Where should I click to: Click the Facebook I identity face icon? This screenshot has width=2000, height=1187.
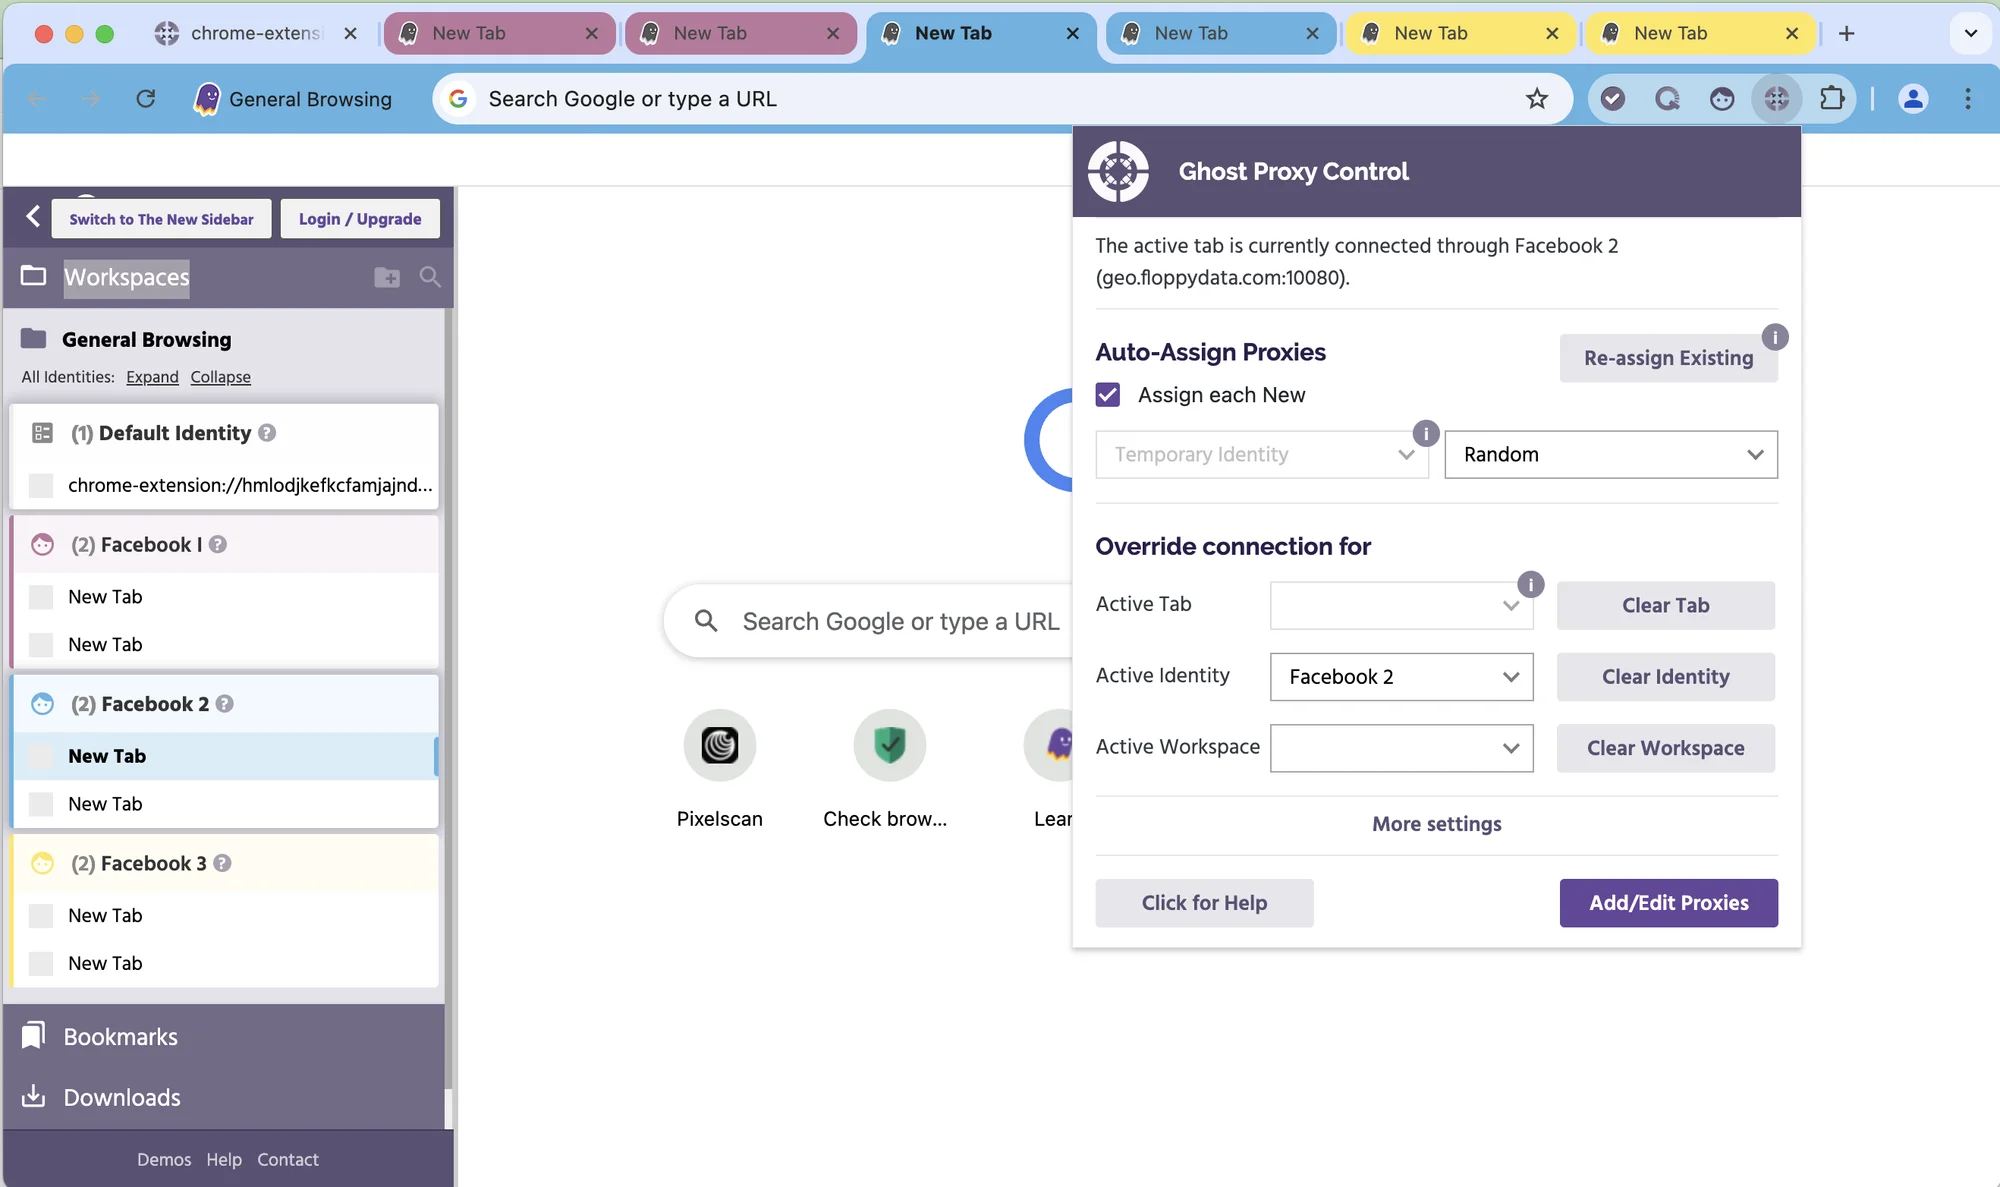coord(42,544)
